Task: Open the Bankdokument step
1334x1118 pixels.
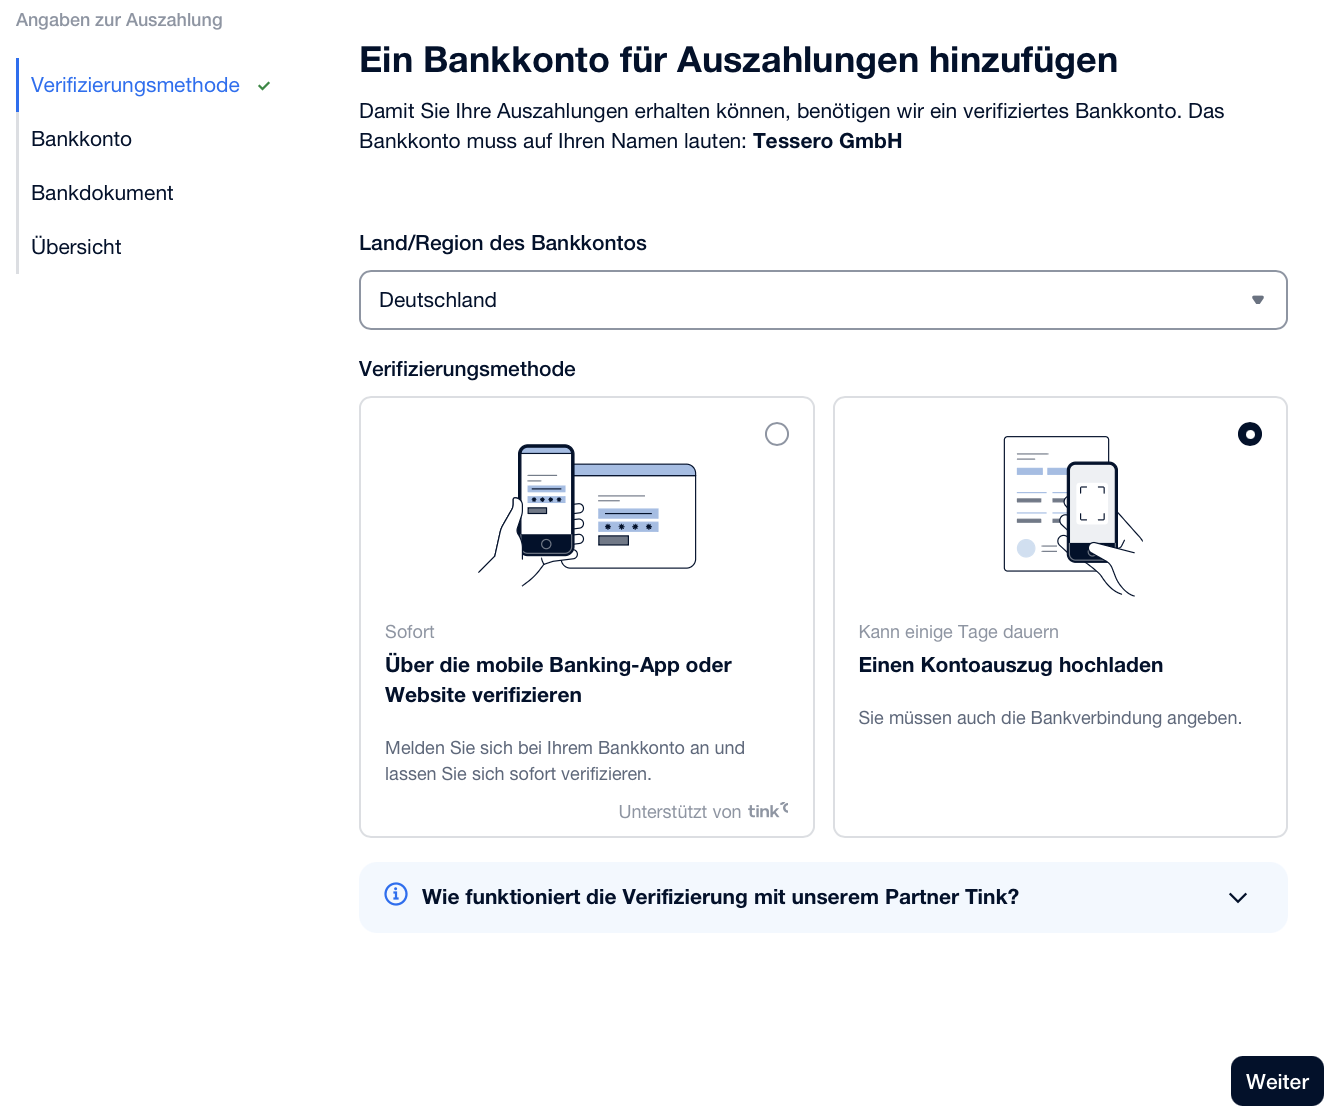Action: tap(102, 193)
